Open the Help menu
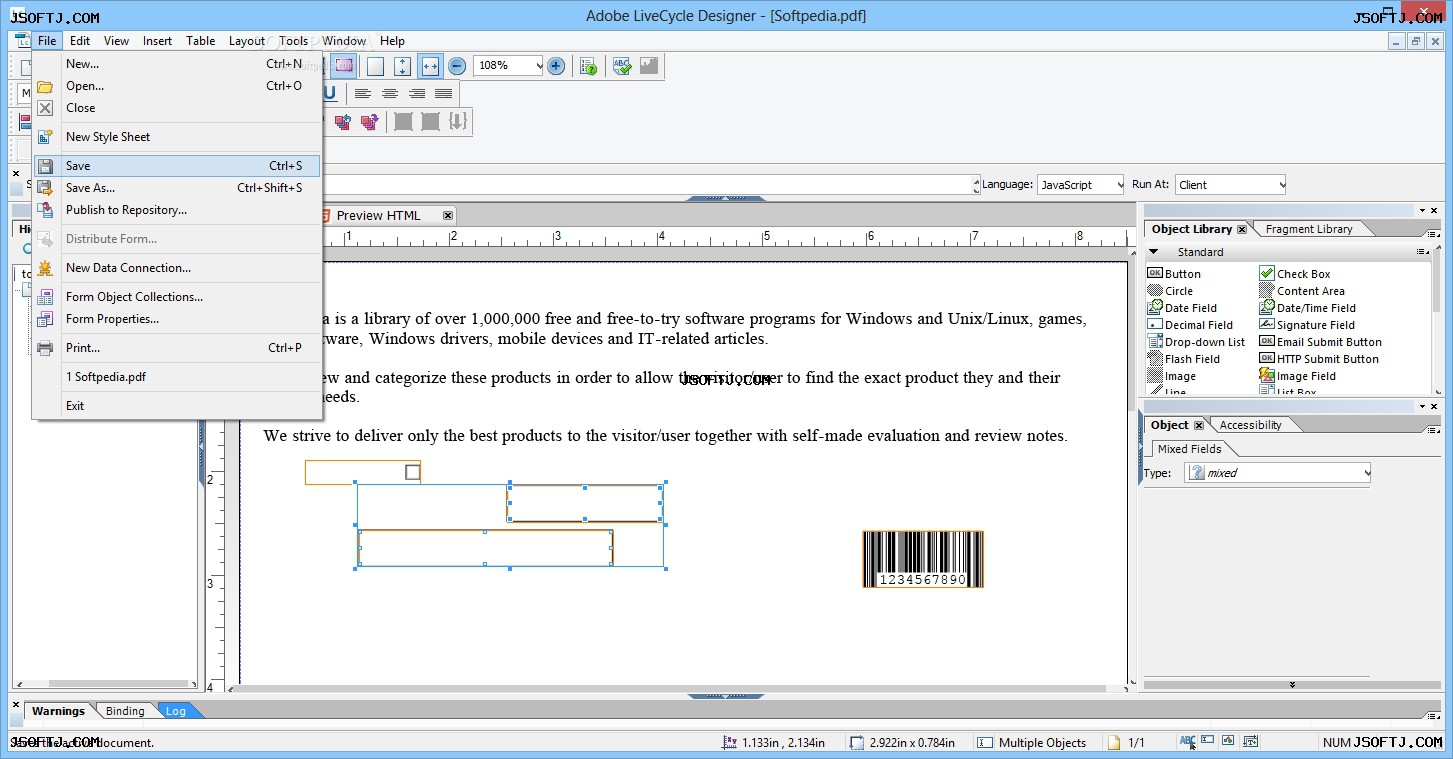 392,41
